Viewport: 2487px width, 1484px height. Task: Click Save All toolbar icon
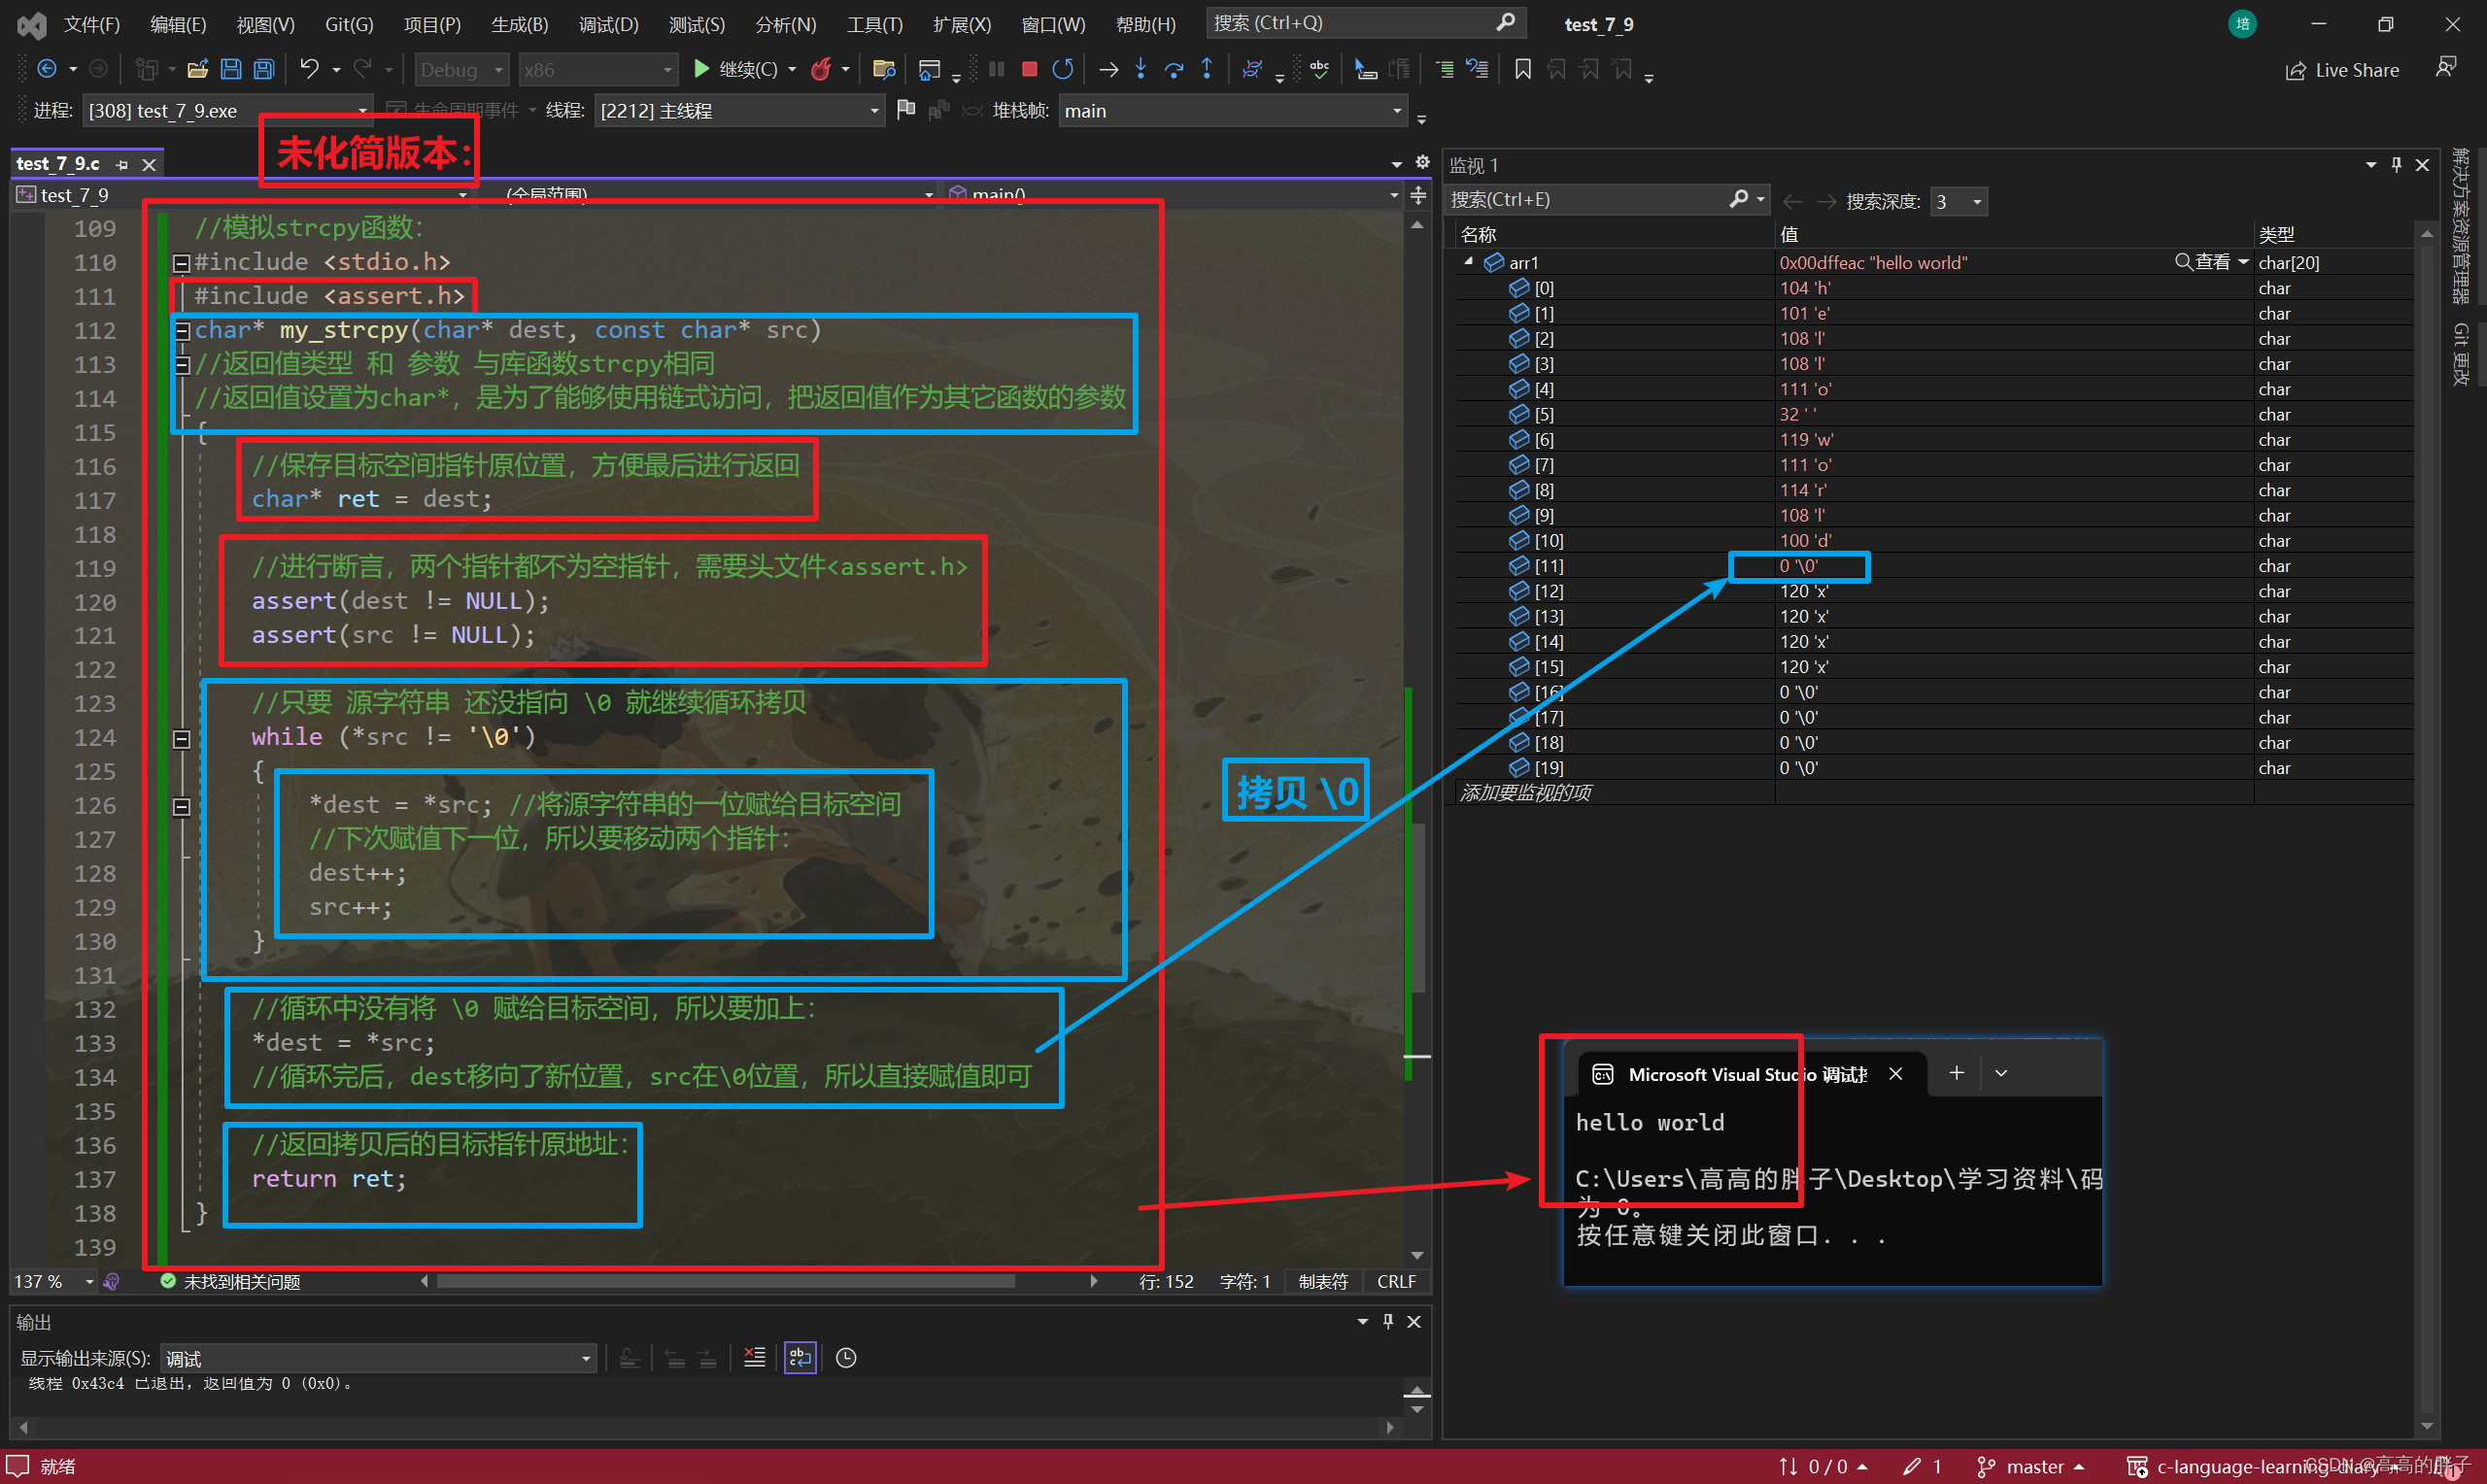264,69
